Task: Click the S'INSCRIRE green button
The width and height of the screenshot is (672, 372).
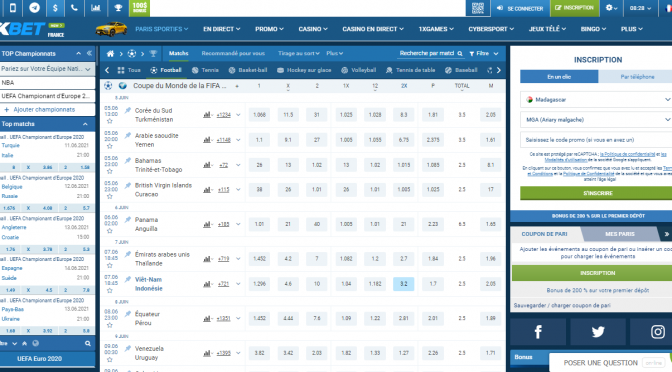Action: click(x=596, y=193)
